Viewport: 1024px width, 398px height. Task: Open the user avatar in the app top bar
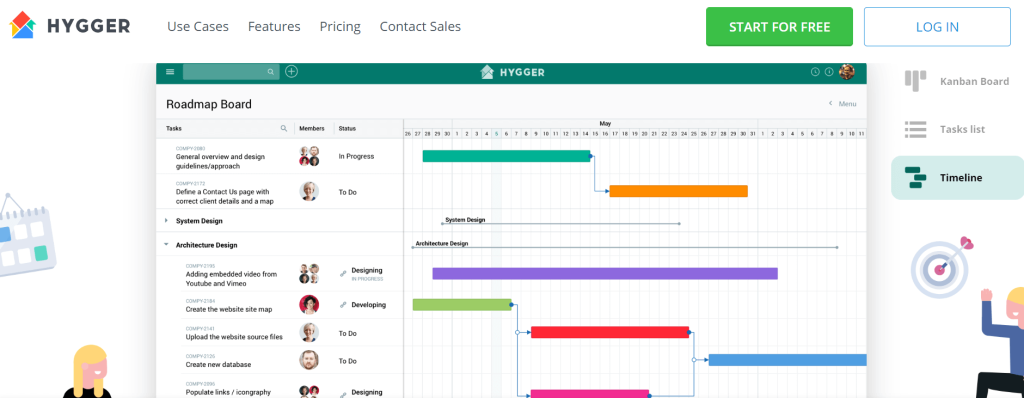[847, 72]
